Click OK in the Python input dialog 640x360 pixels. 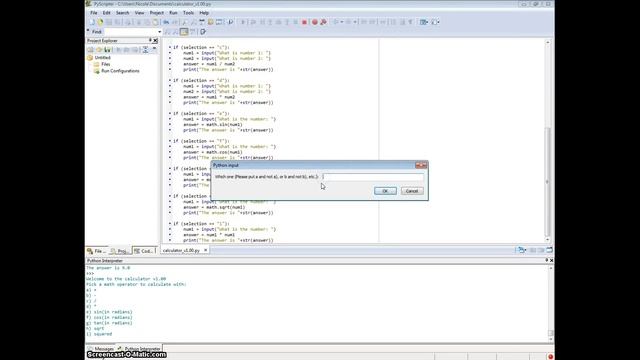[x=385, y=191]
